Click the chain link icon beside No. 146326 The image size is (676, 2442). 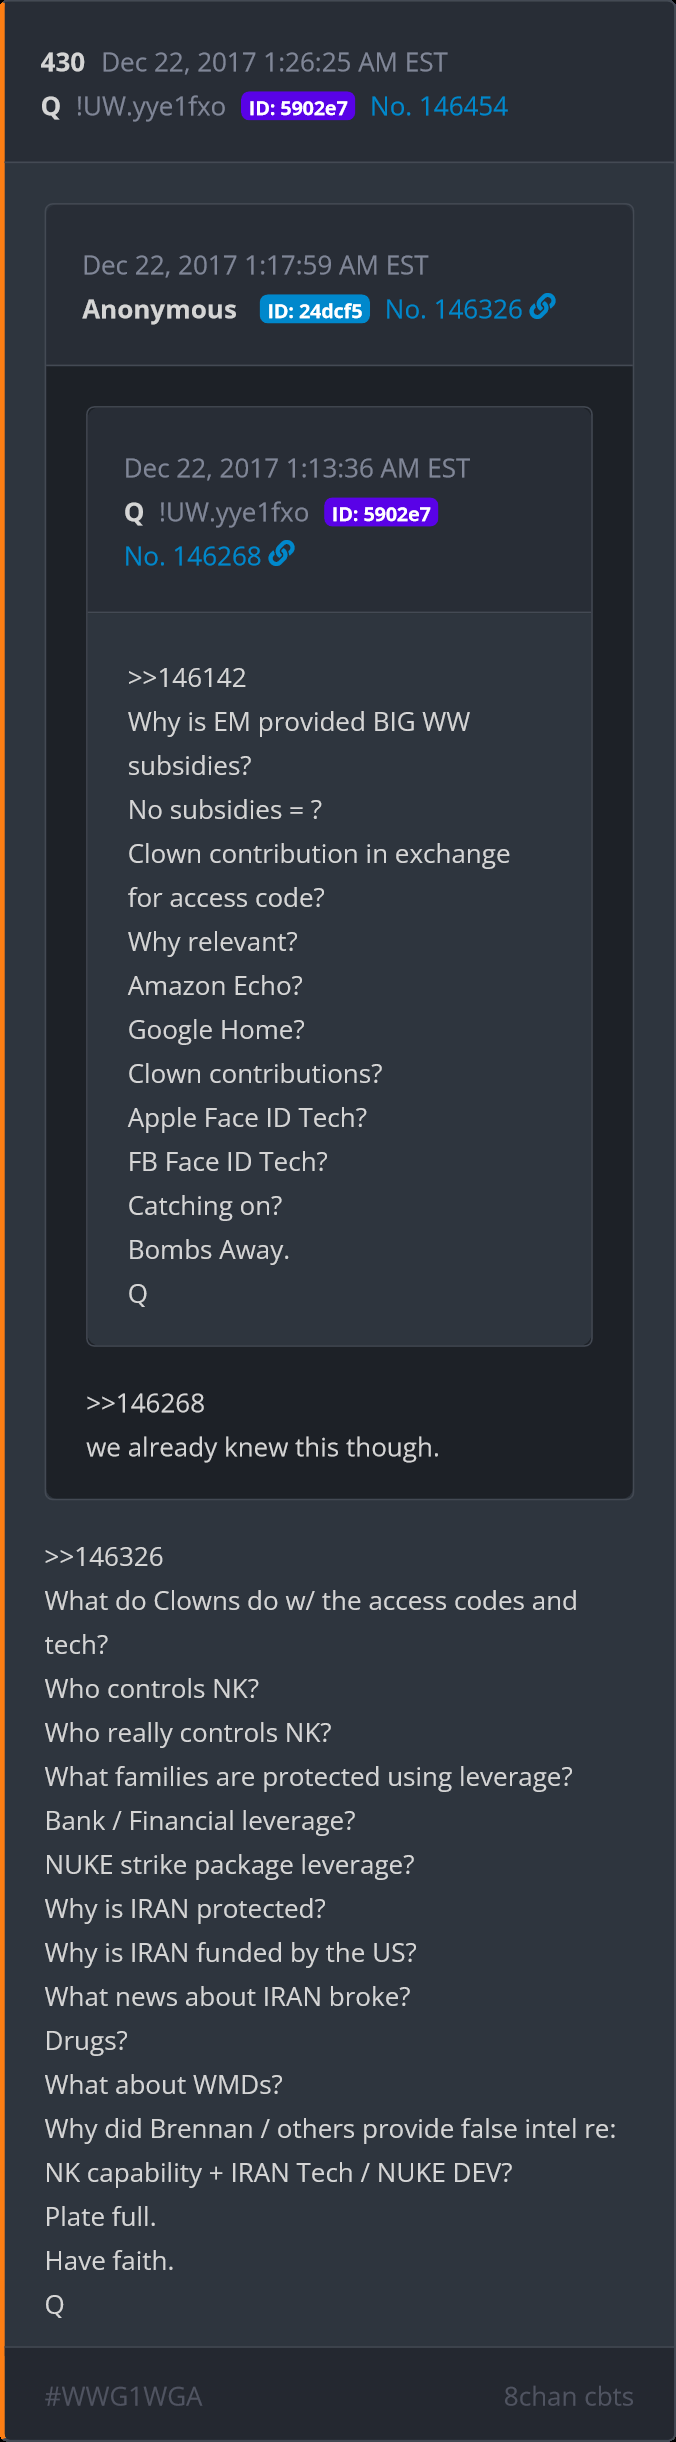pos(542,307)
